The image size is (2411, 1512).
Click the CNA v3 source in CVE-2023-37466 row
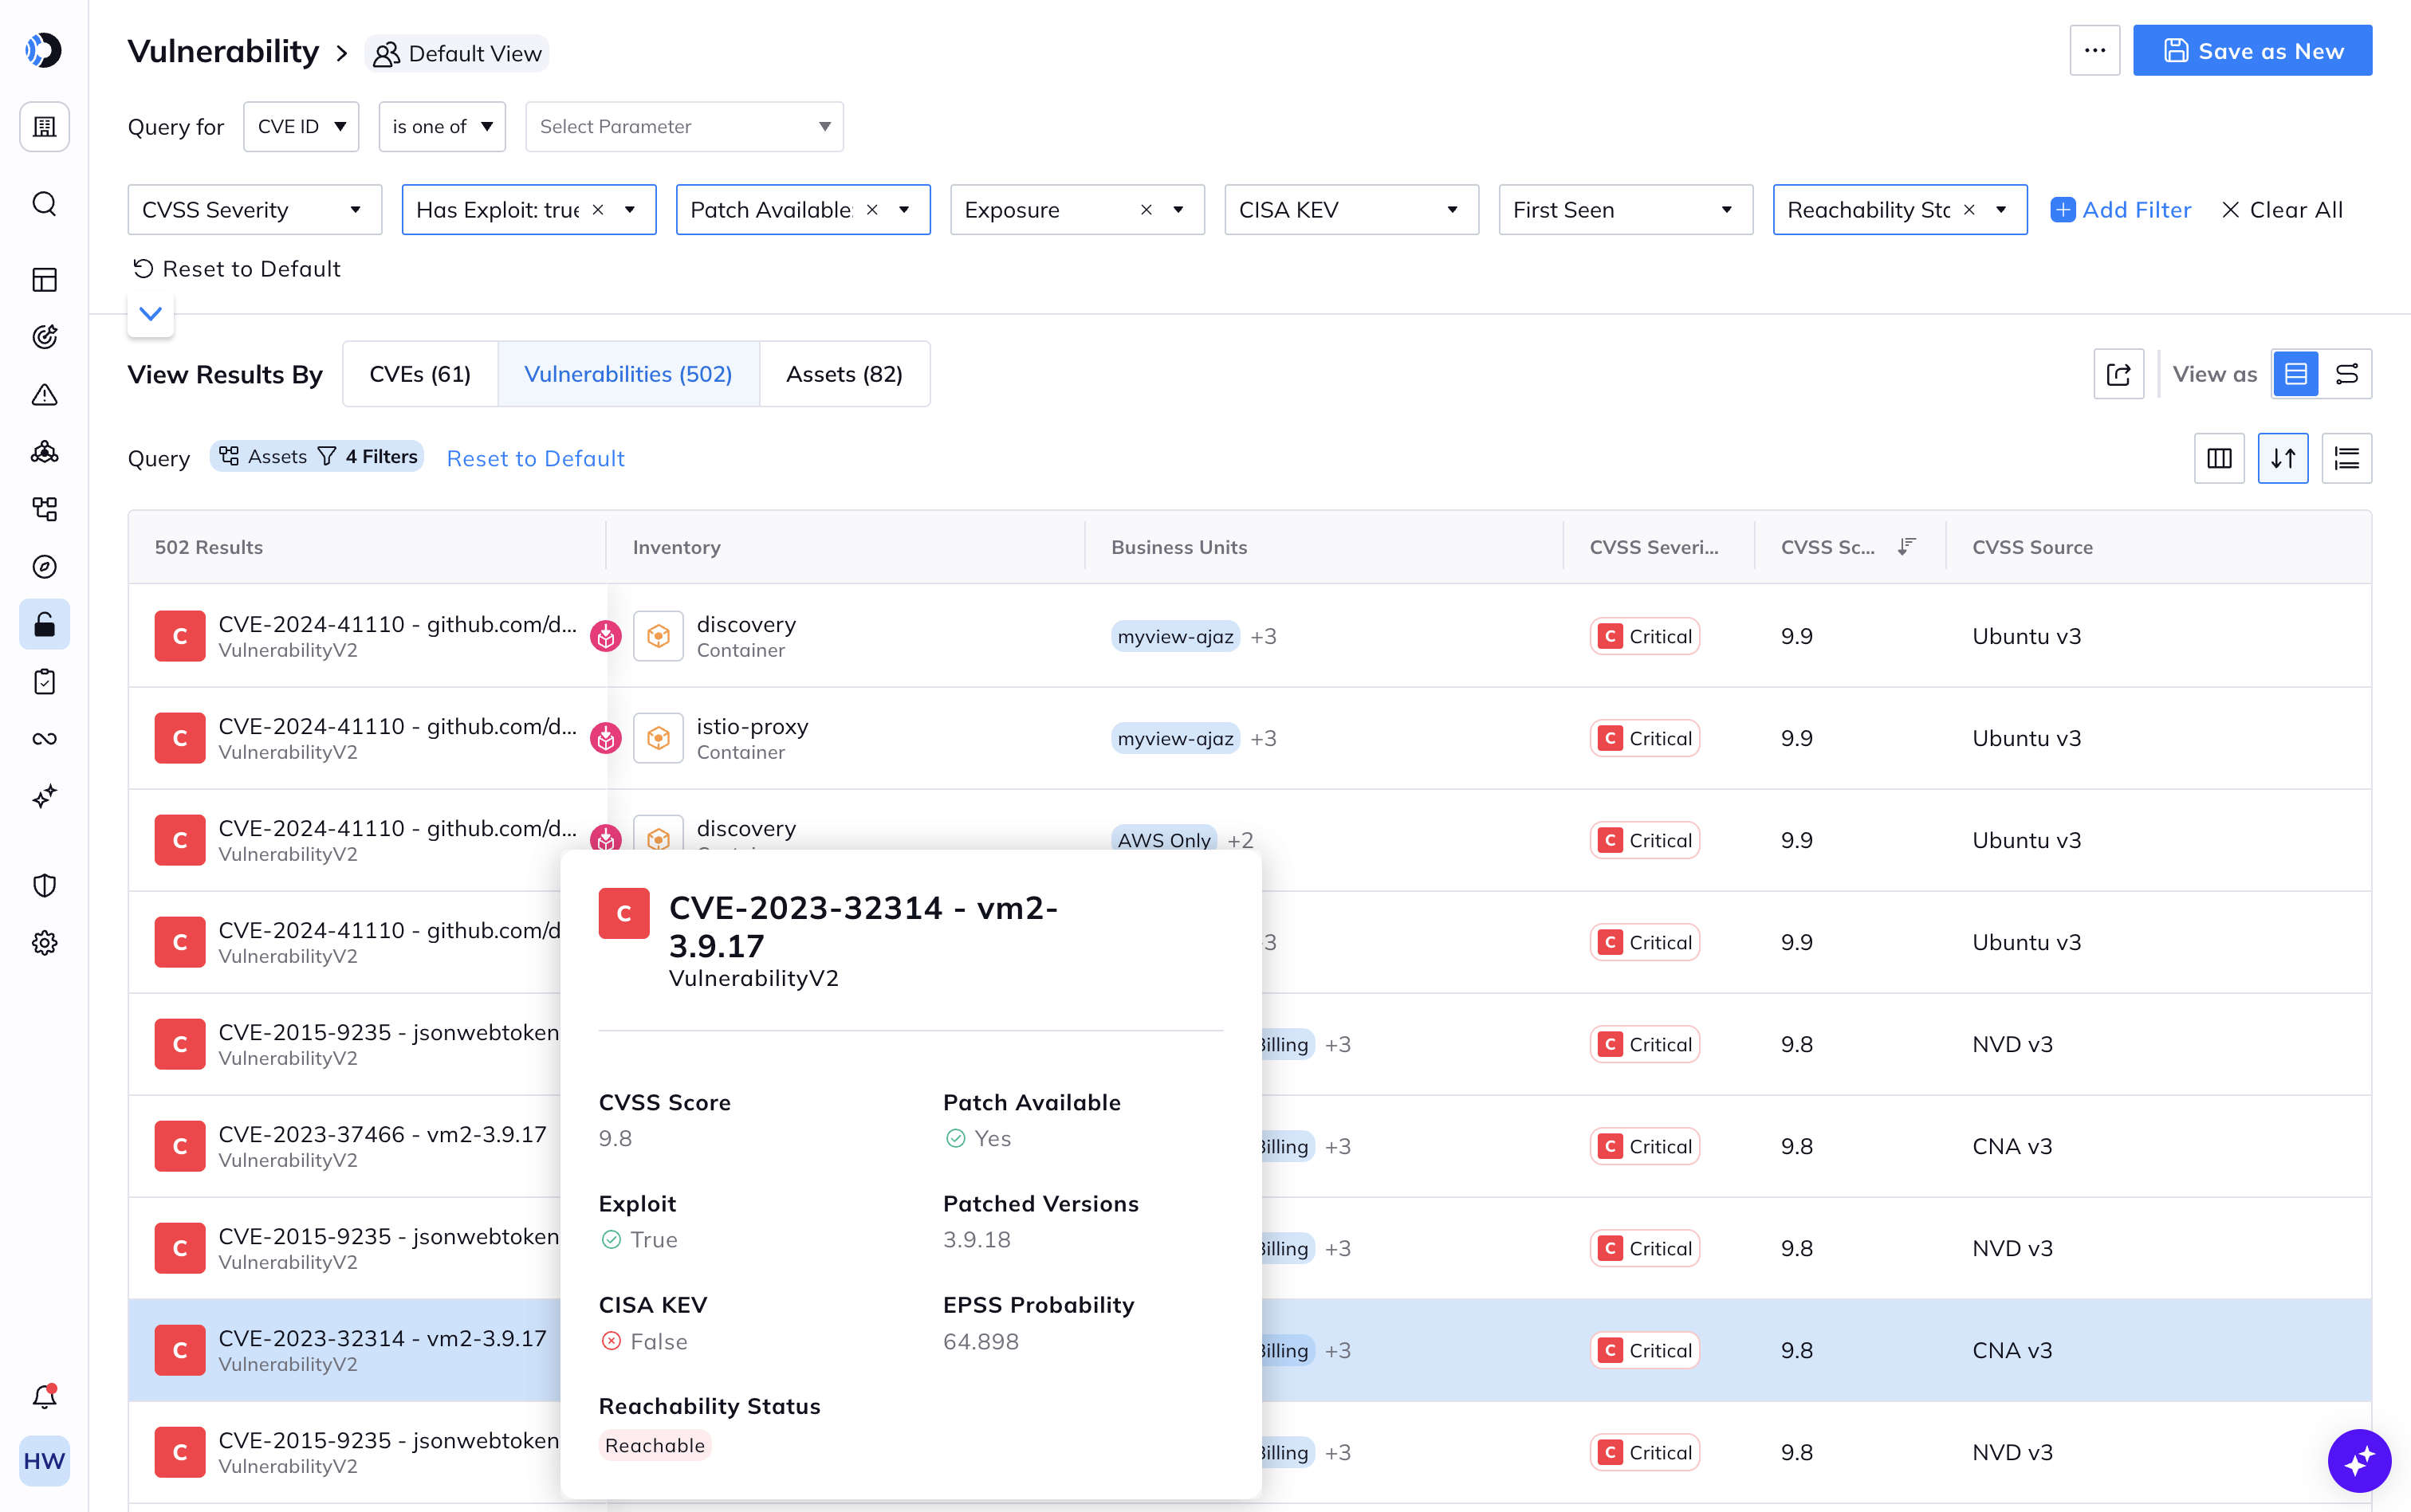click(x=2012, y=1146)
